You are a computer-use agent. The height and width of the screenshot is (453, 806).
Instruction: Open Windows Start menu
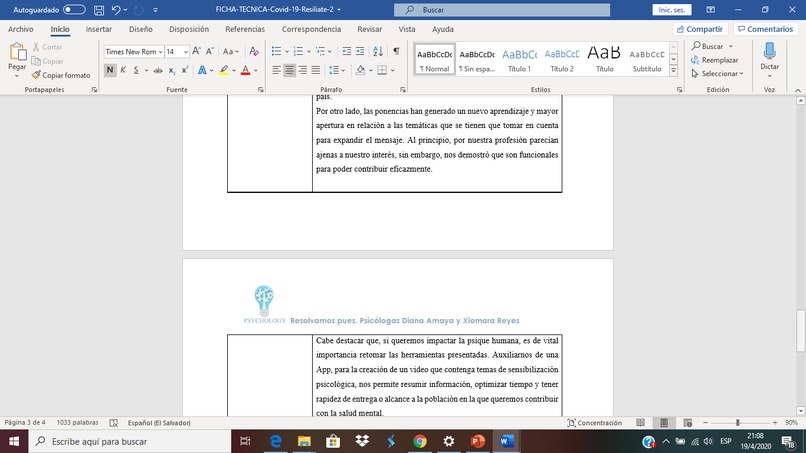[14, 441]
